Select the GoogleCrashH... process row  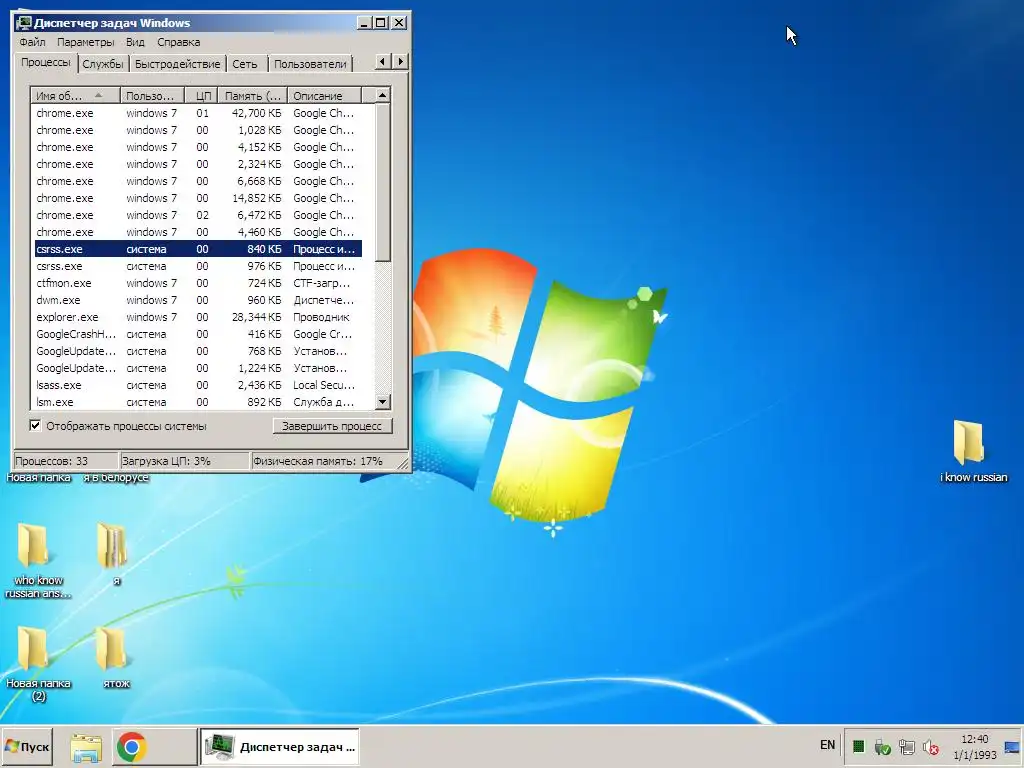tap(198, 334)
